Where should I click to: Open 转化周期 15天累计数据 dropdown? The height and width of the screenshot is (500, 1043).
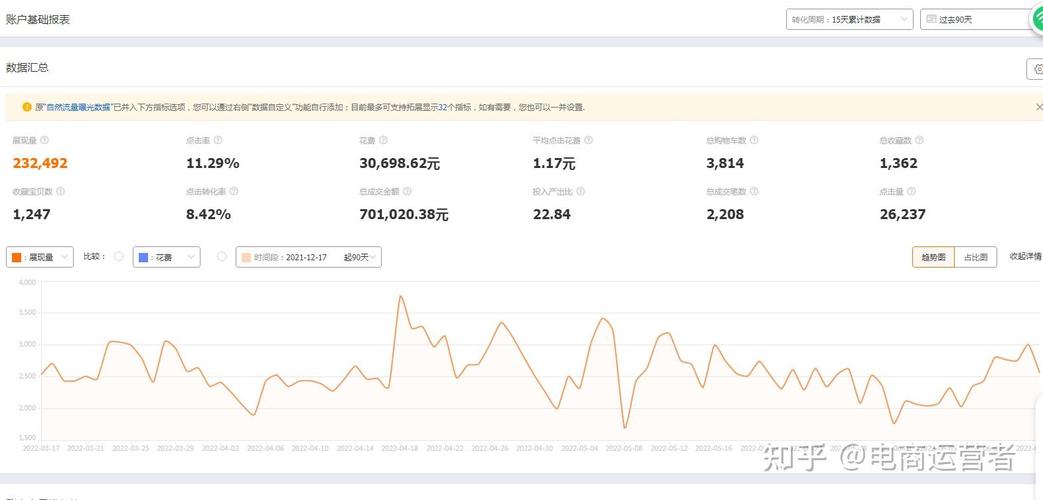(x=849, y=19)
